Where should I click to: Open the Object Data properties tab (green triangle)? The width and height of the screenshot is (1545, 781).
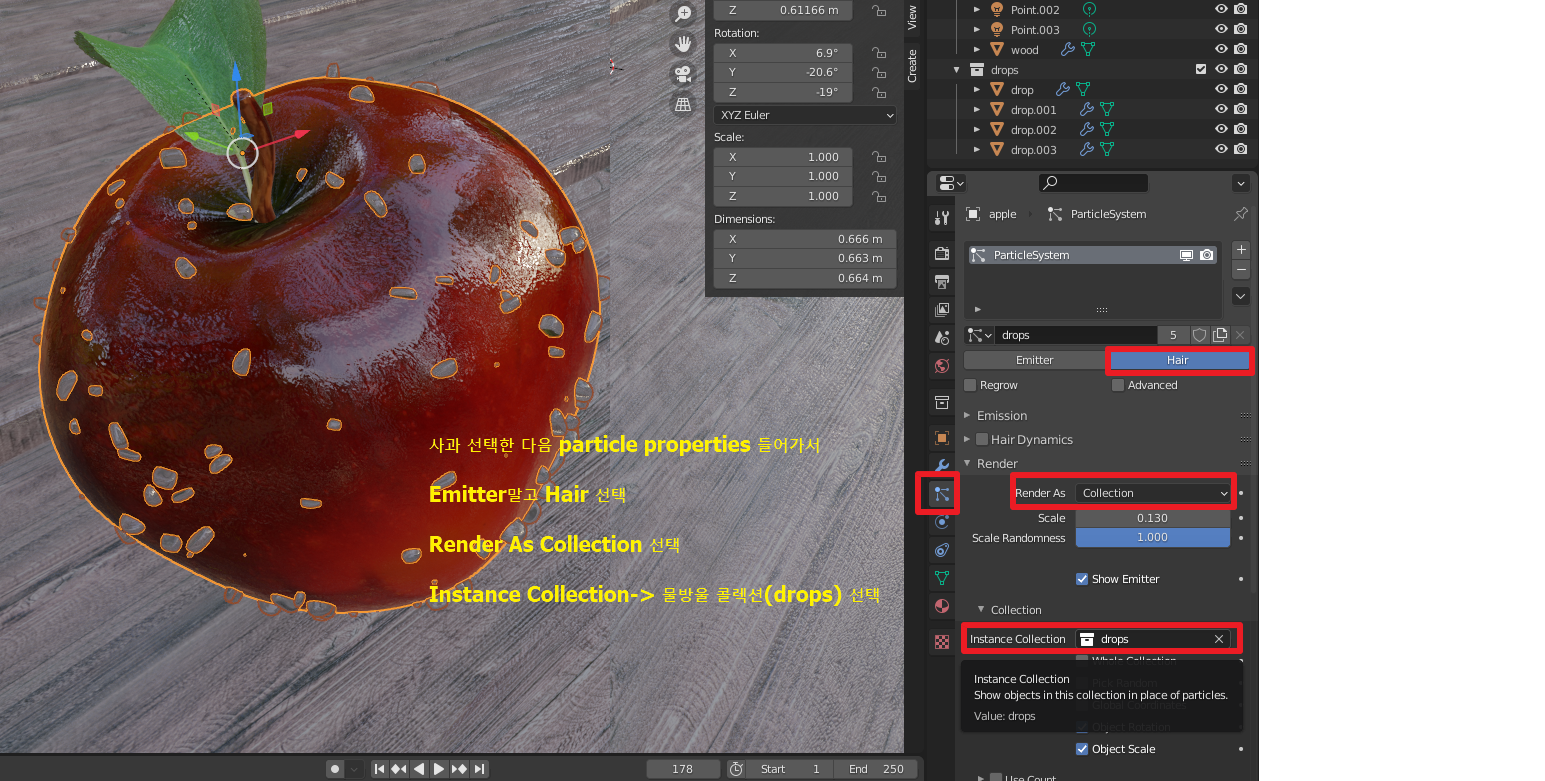(x=941, y=578)
